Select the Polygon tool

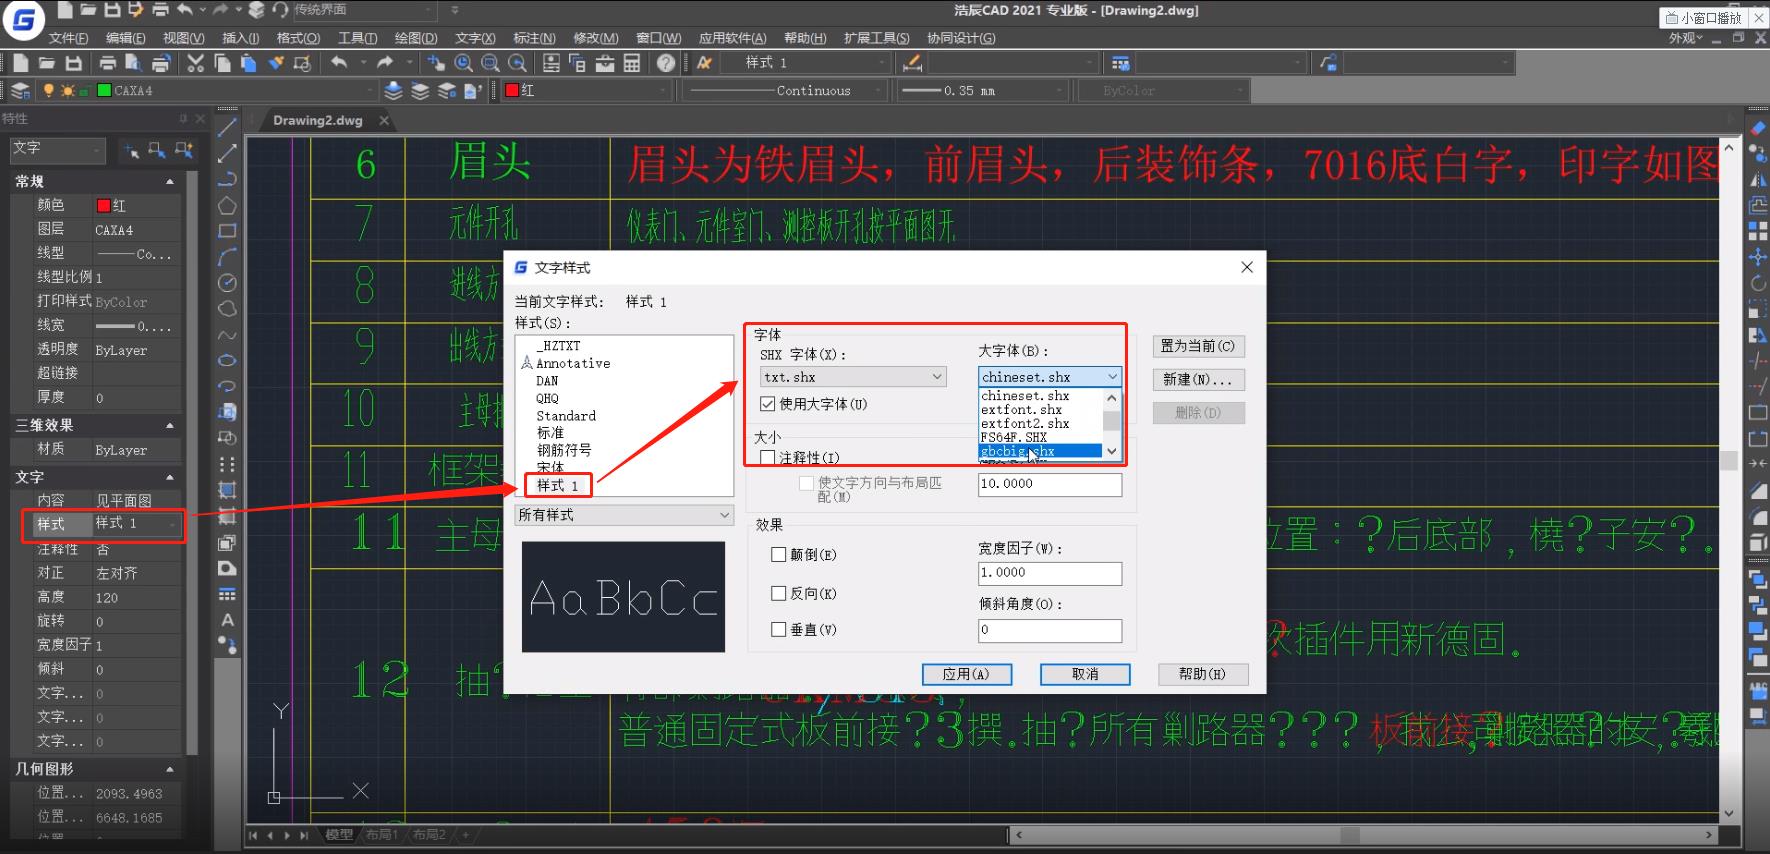click(227, 205)
